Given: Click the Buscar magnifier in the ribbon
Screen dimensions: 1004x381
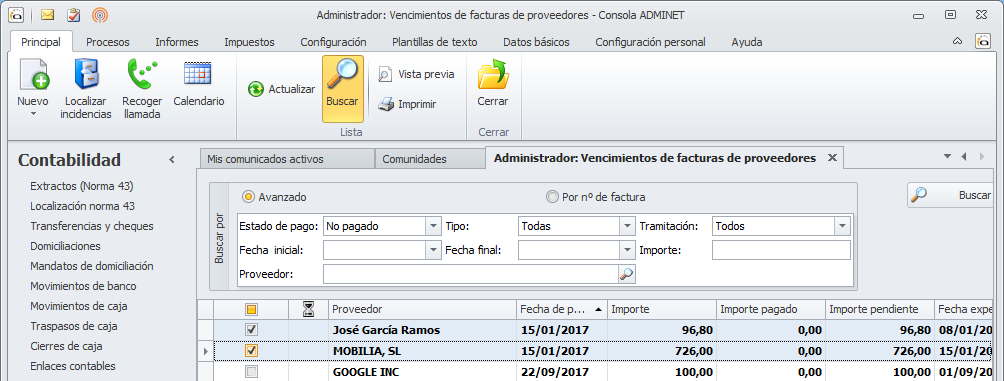Looking at the screenshot, I should coord(343,75).
